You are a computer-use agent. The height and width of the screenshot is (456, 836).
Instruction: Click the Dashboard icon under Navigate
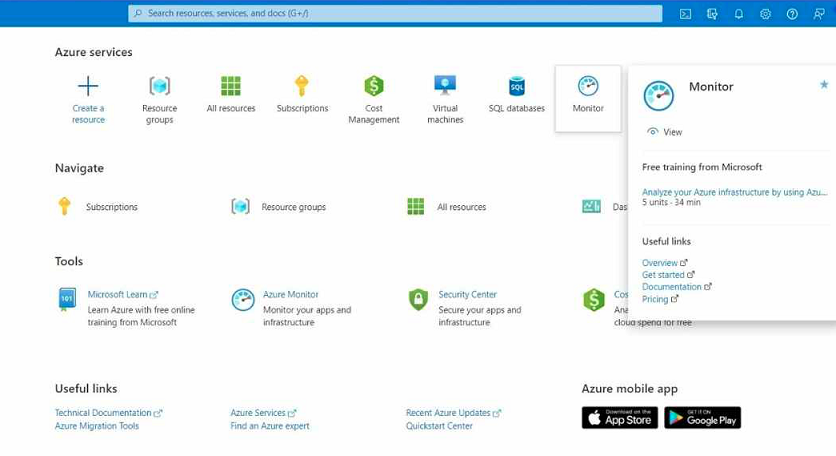[x=591, y=206]
